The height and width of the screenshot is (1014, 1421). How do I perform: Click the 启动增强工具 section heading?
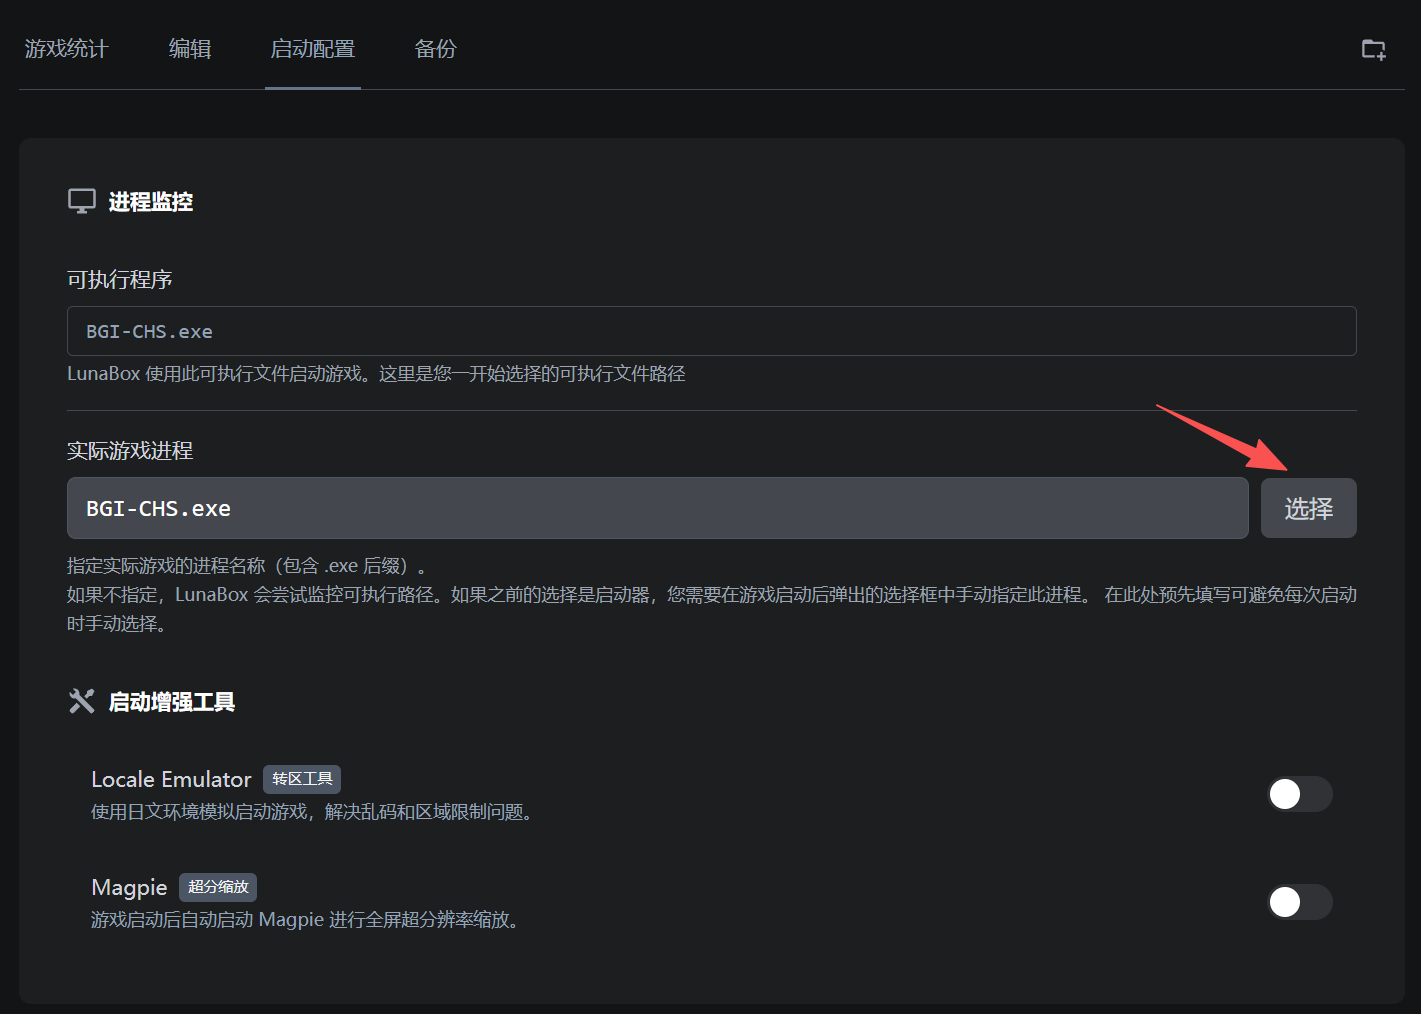pyautogui.click(x=172, y=702)
